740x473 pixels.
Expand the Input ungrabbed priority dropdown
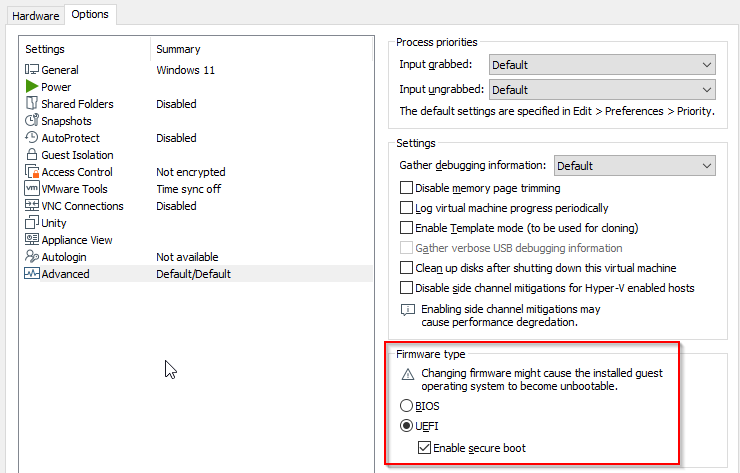[602, 90]
